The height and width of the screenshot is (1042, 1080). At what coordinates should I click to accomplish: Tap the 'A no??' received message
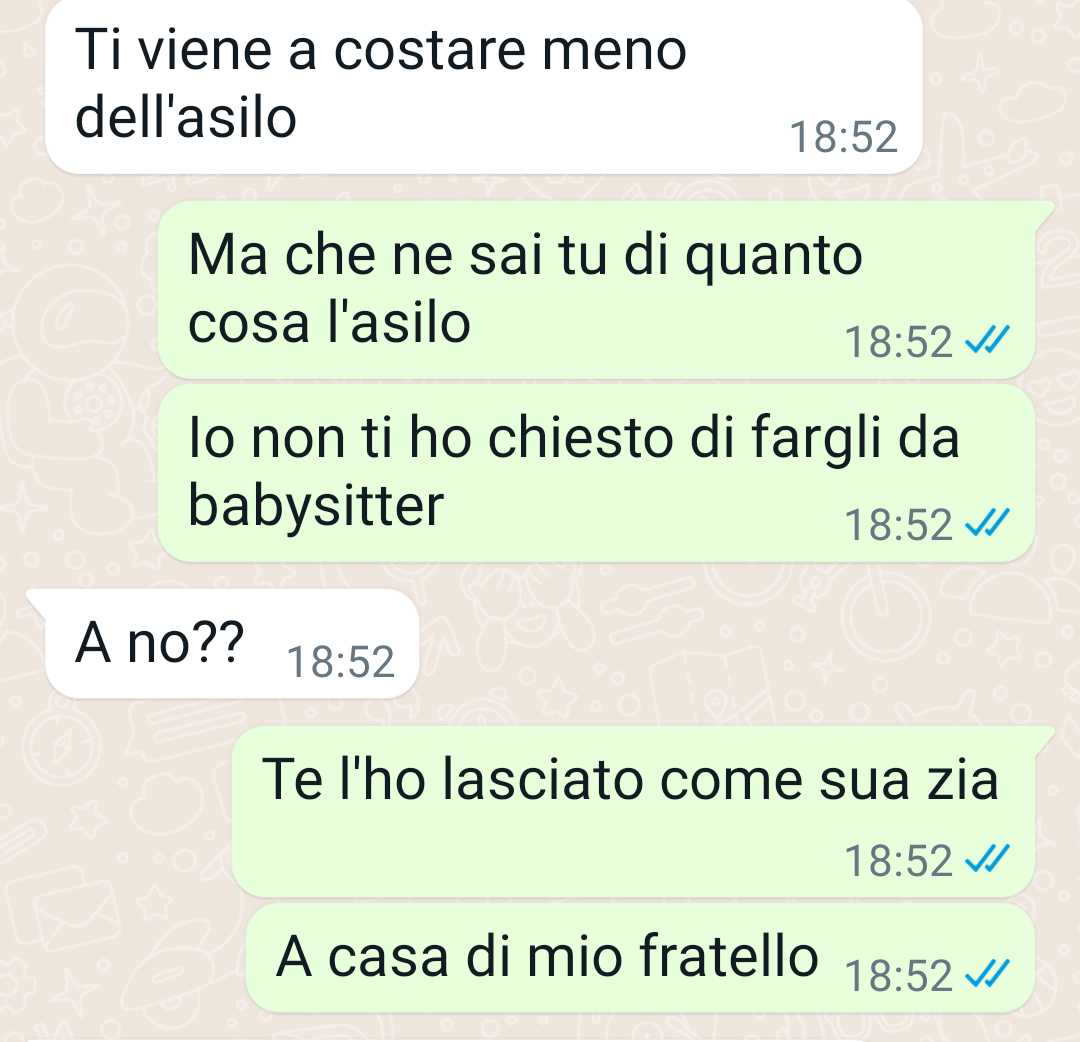[232, 643]
